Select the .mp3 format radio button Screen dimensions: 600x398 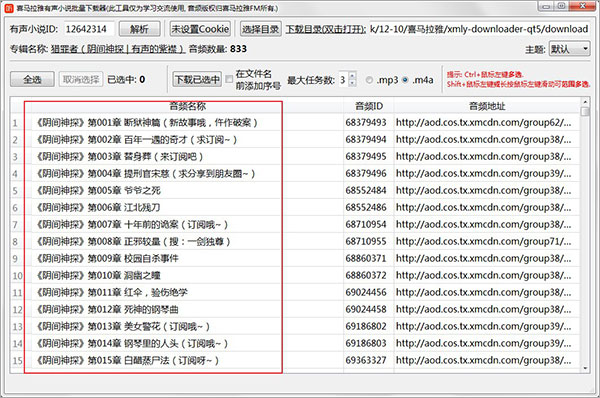pos(369,80)
